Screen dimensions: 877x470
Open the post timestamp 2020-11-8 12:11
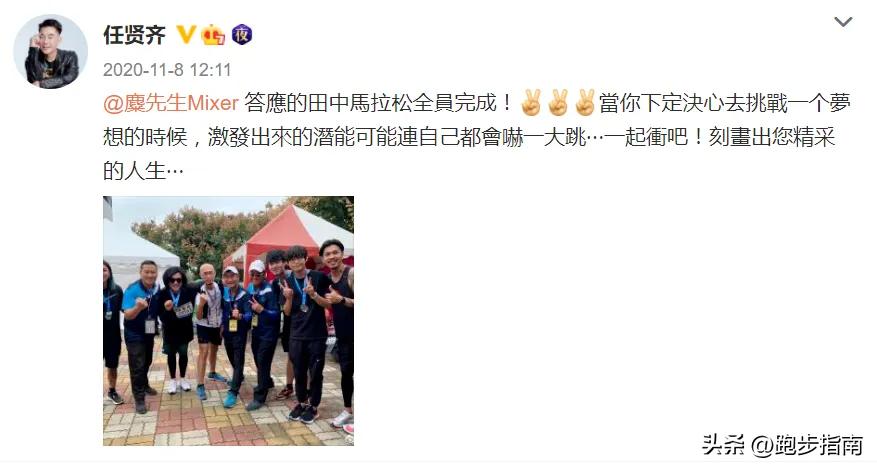(167, 70)
